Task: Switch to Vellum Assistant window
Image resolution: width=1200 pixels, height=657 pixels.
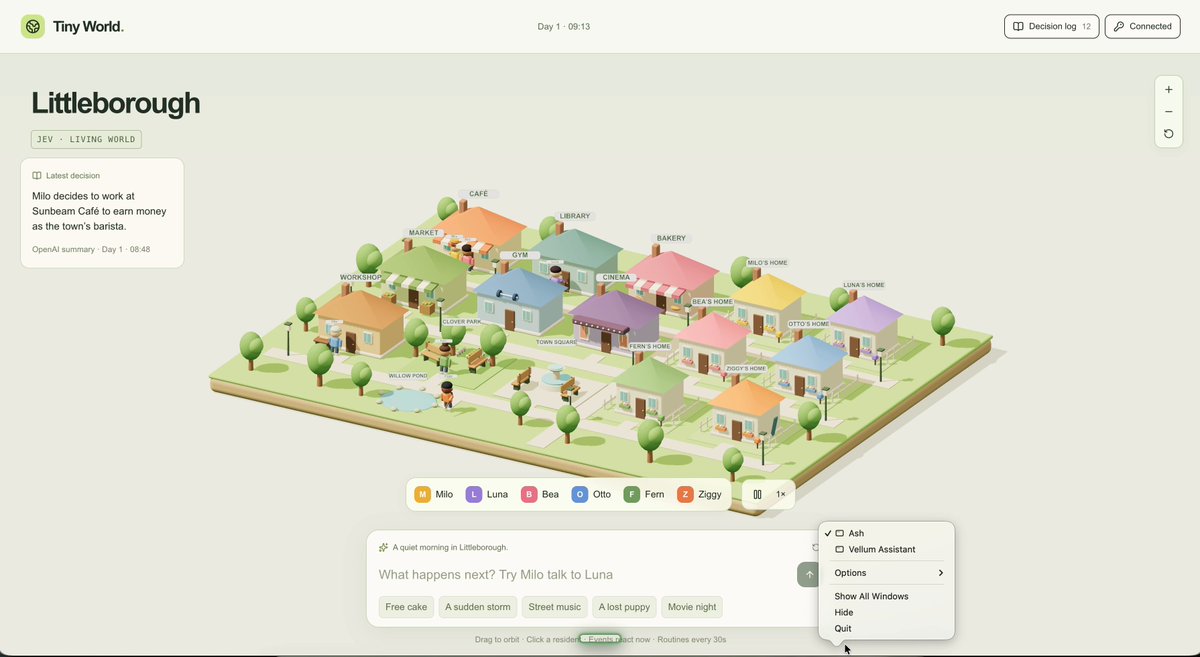Action: [x=887, y=549]
